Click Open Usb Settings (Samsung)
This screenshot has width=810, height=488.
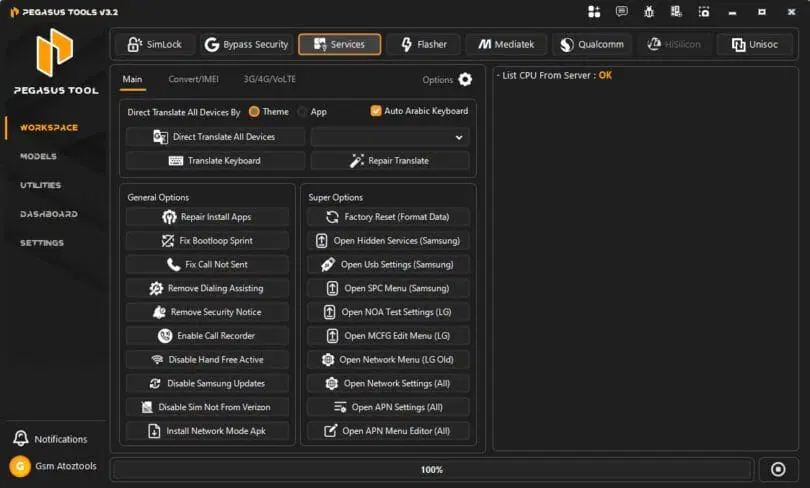point(388,264)
